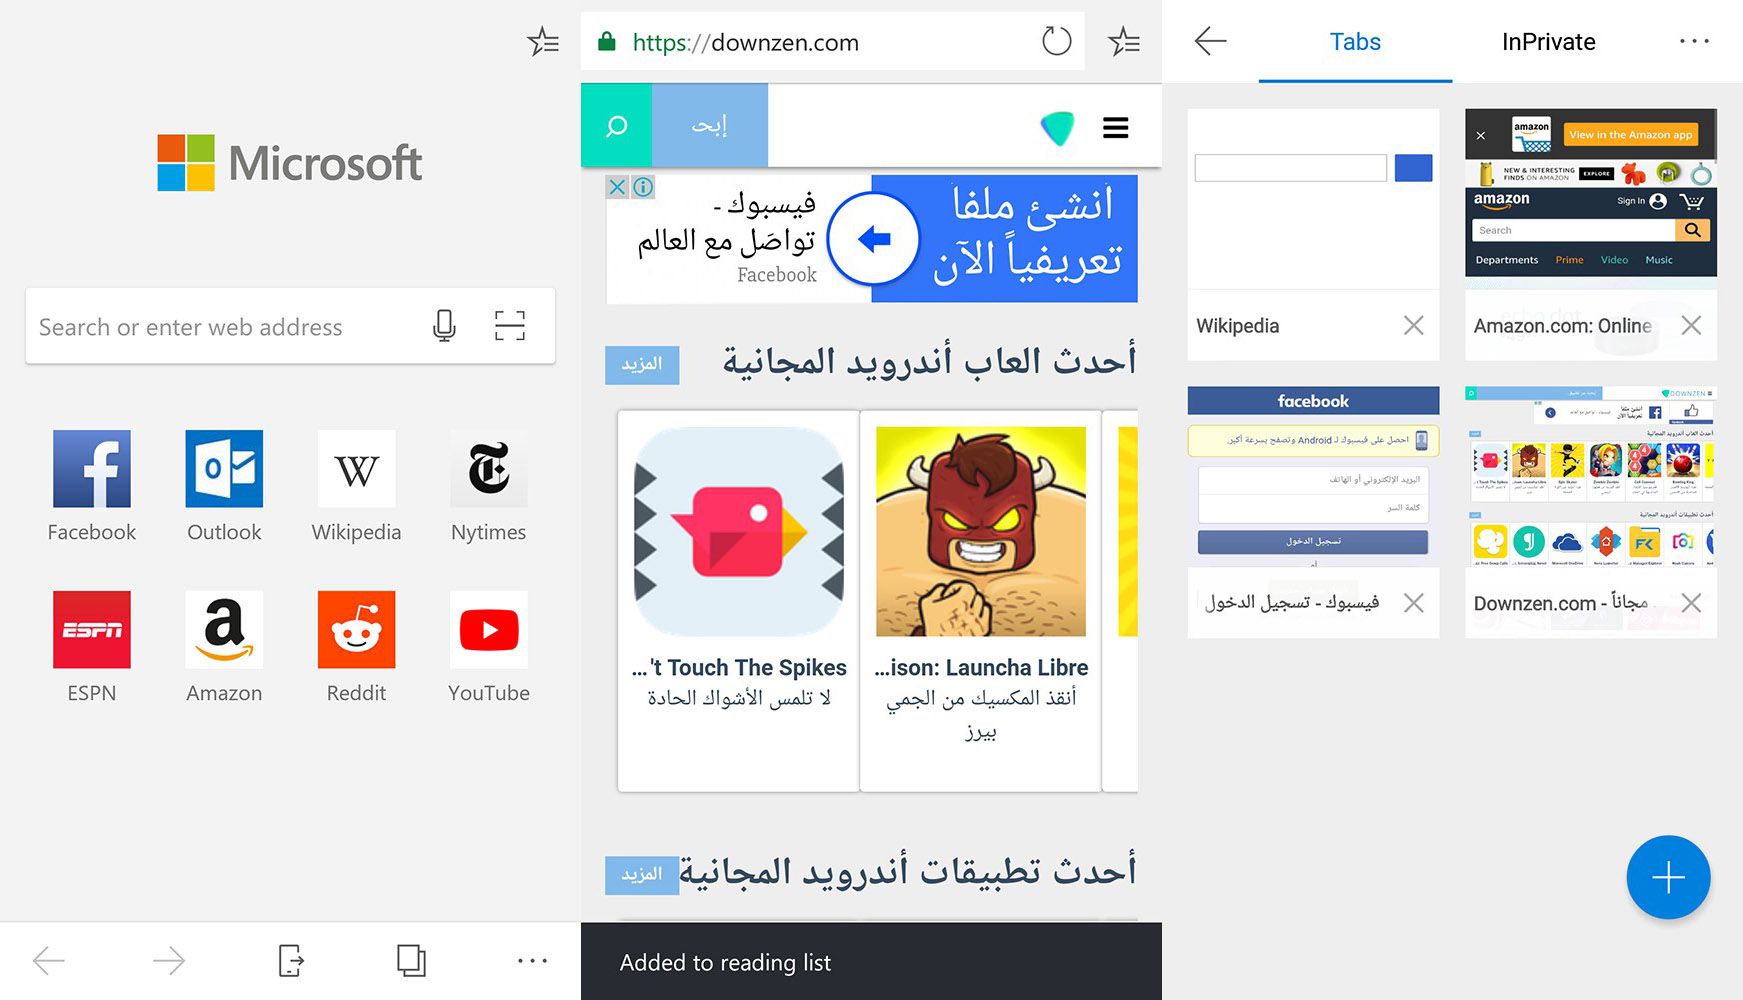Open the bottom bar three-dot menu

pos(532,961)
